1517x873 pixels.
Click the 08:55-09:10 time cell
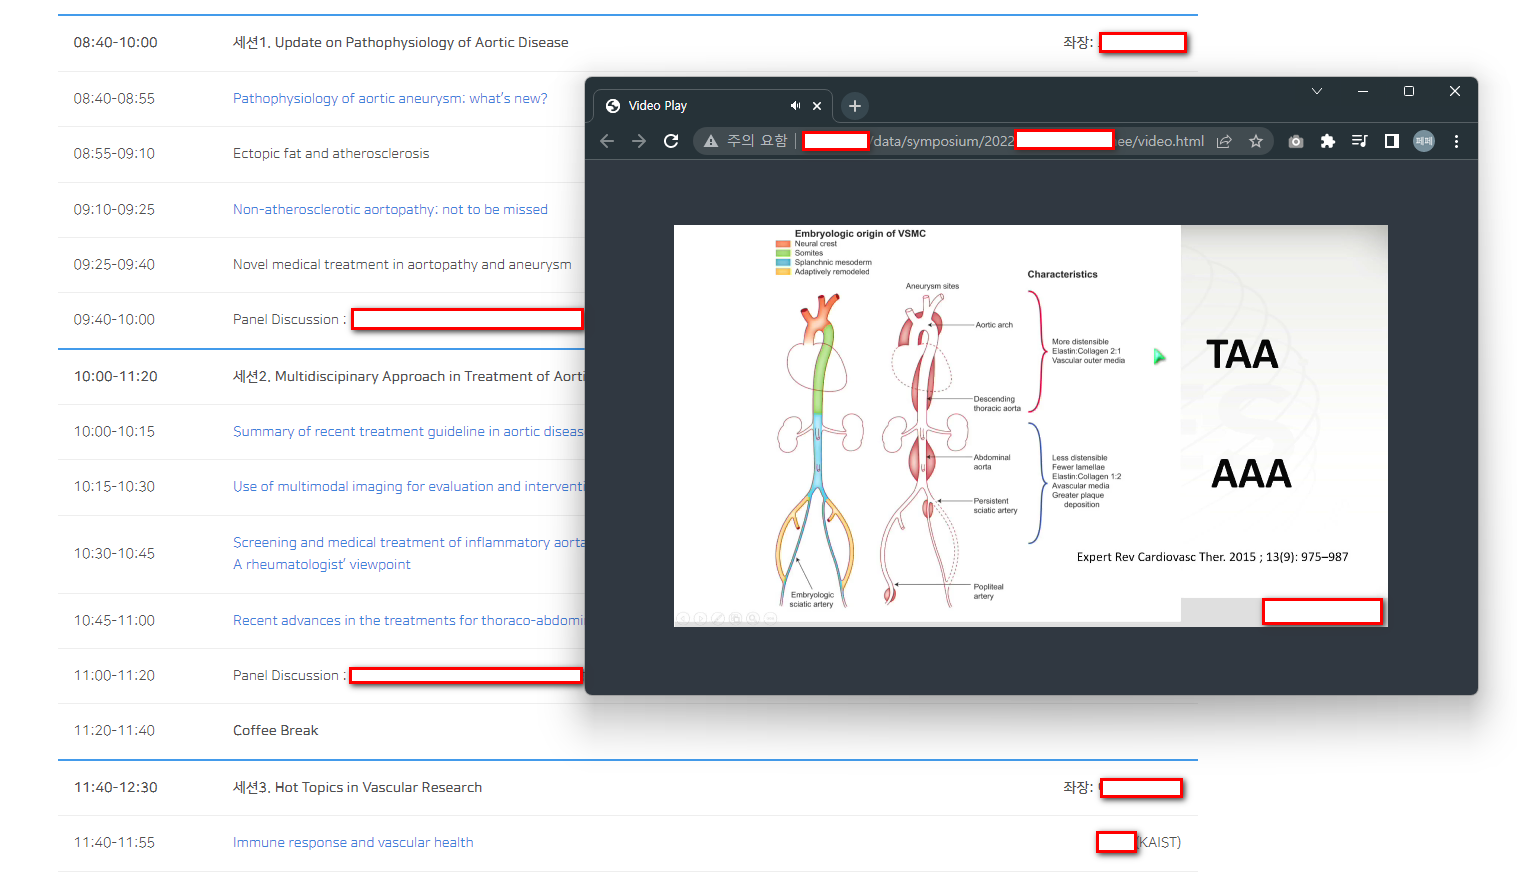tap(114, 153)
